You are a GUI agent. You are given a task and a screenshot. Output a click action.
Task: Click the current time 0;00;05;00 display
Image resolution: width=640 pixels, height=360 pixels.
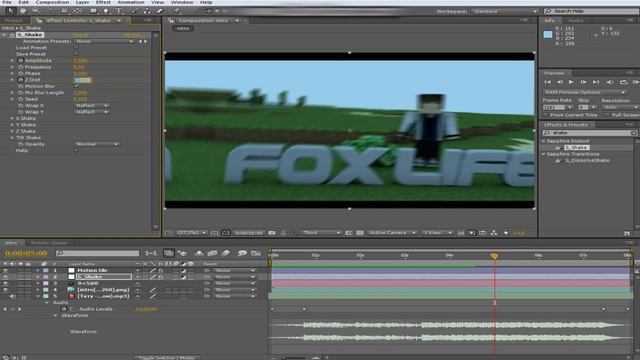pyautogui.click(x=26, y=253)
